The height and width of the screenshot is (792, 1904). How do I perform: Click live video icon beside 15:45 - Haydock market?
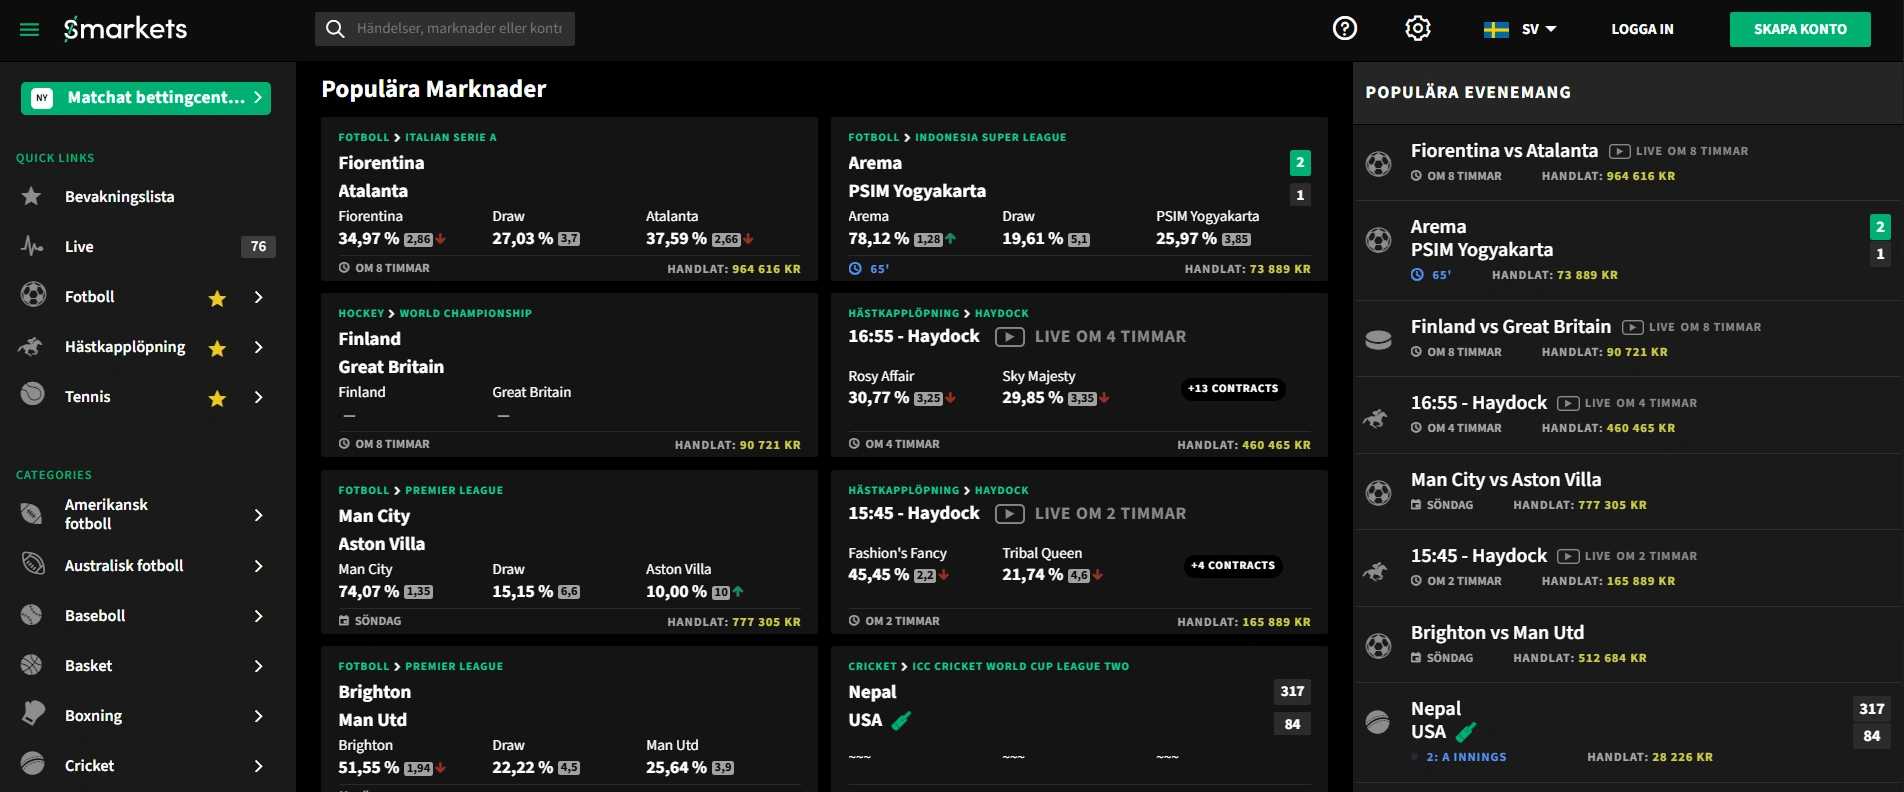(x=1009, y=514)
